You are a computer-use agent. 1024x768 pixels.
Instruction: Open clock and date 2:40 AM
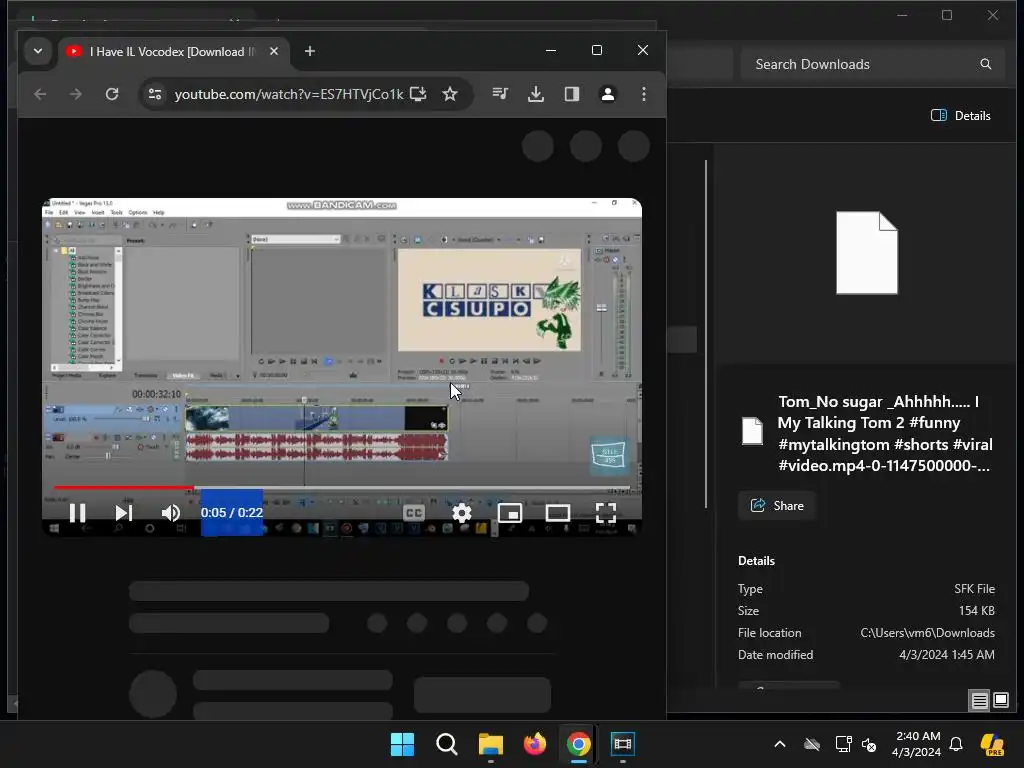[x=918, y=744]
